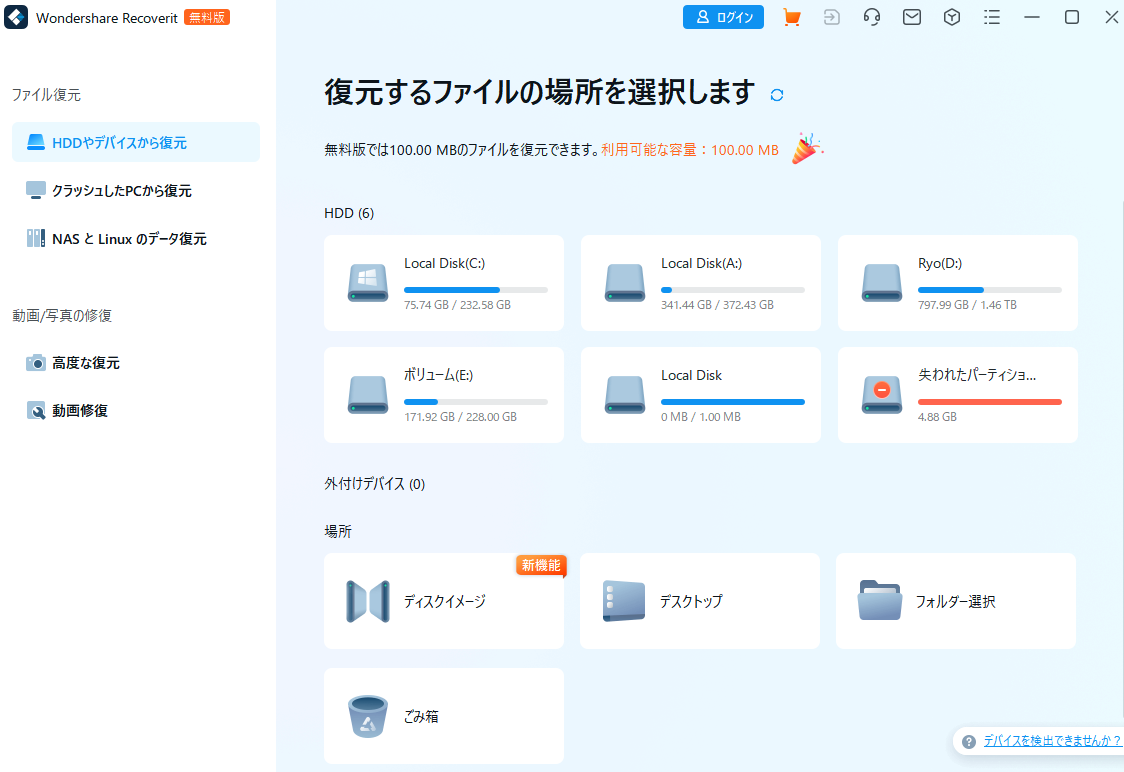Open フォルダー選択 with the folder icon
1124x772 pixels.
880,601
